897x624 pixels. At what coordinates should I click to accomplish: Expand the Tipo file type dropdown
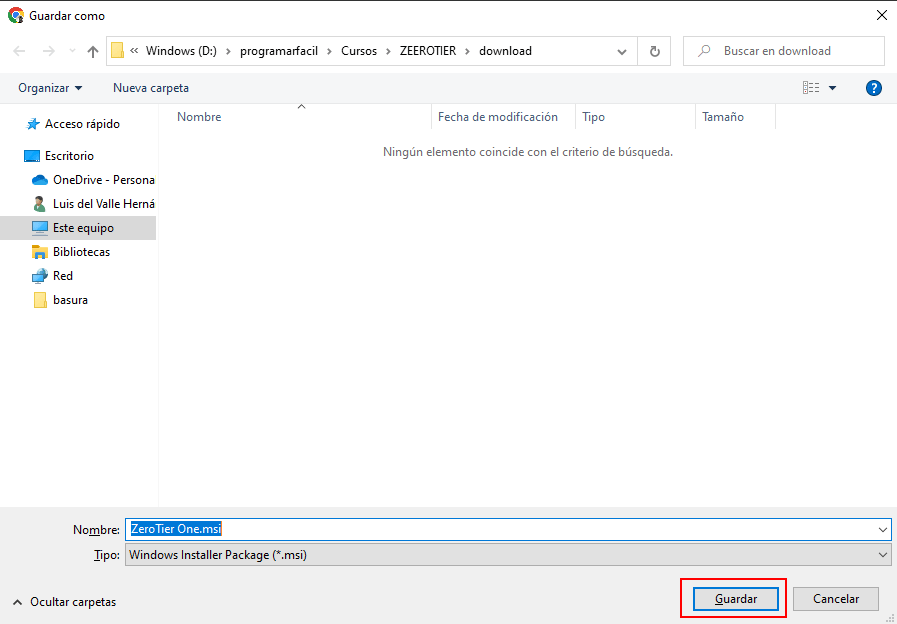(882, 554)
